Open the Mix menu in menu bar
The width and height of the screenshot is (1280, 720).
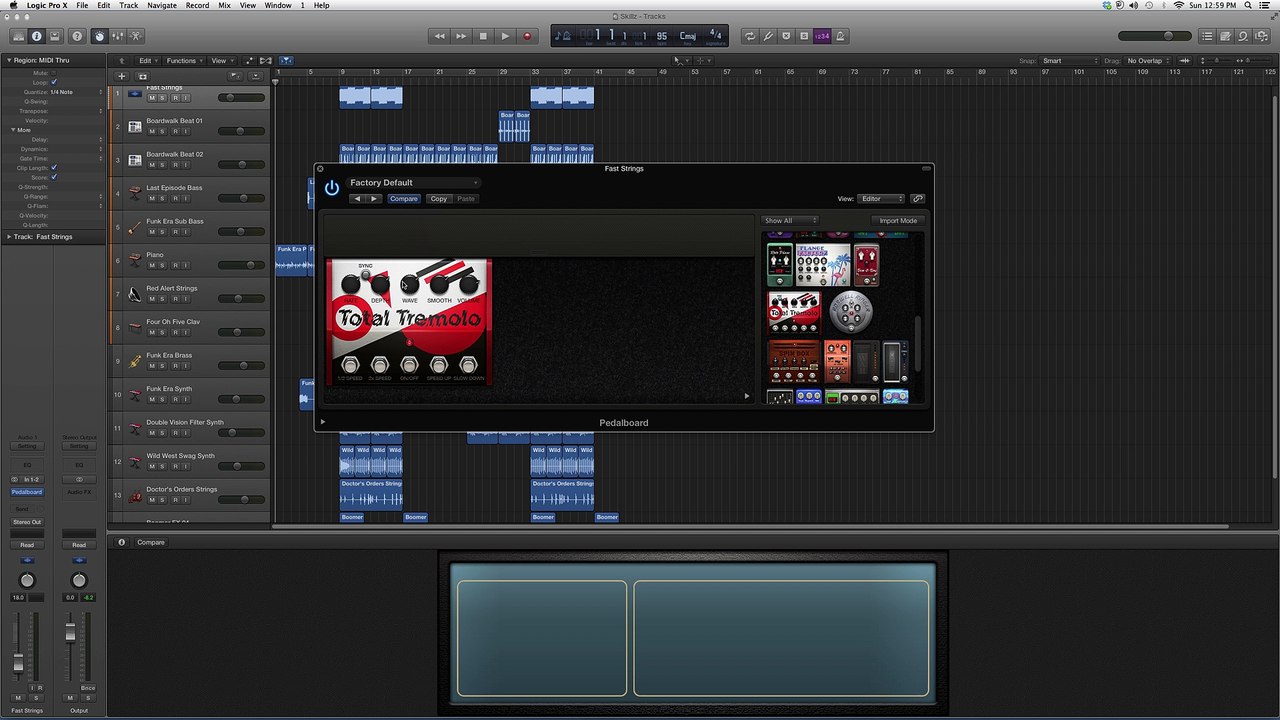pyautogui.click(x=224, y=6)
